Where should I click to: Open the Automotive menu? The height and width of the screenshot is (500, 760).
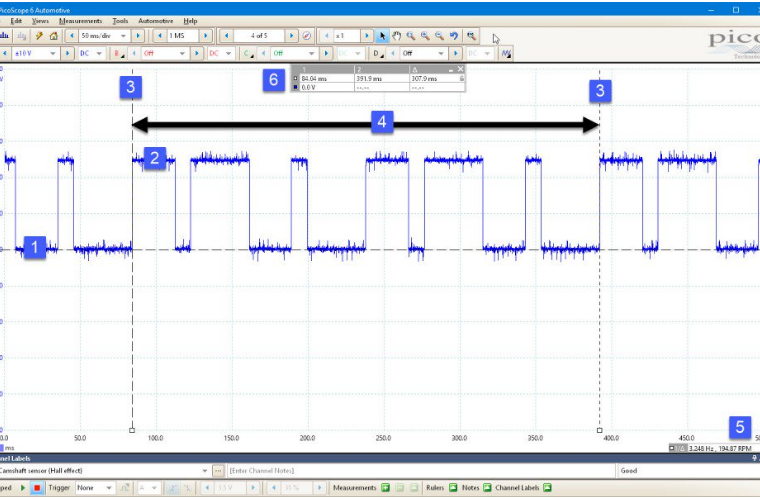156,21
